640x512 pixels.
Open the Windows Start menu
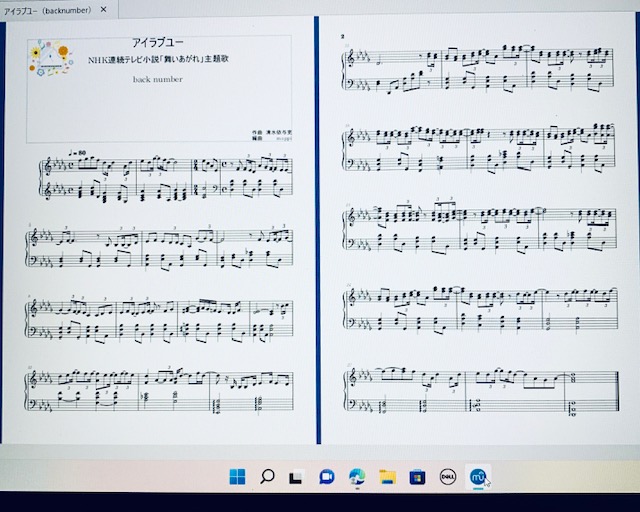237,476
